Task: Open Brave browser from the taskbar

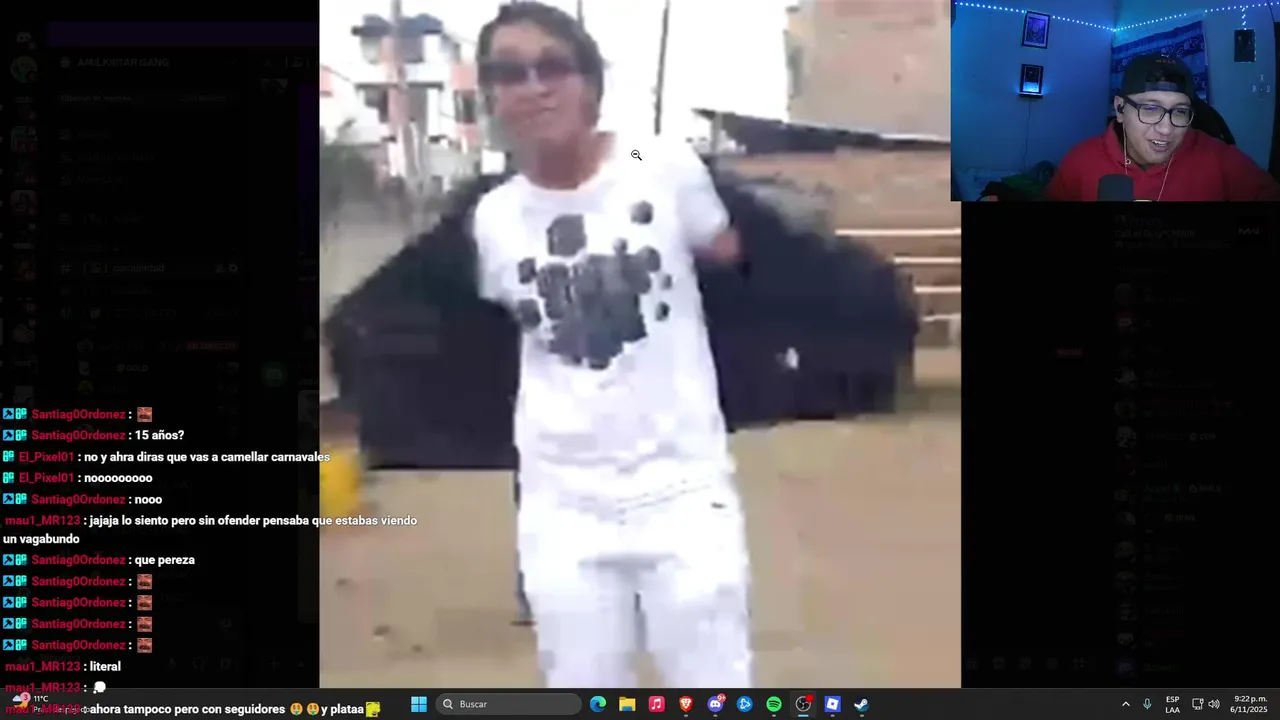Action: click(x=685, y=704)
